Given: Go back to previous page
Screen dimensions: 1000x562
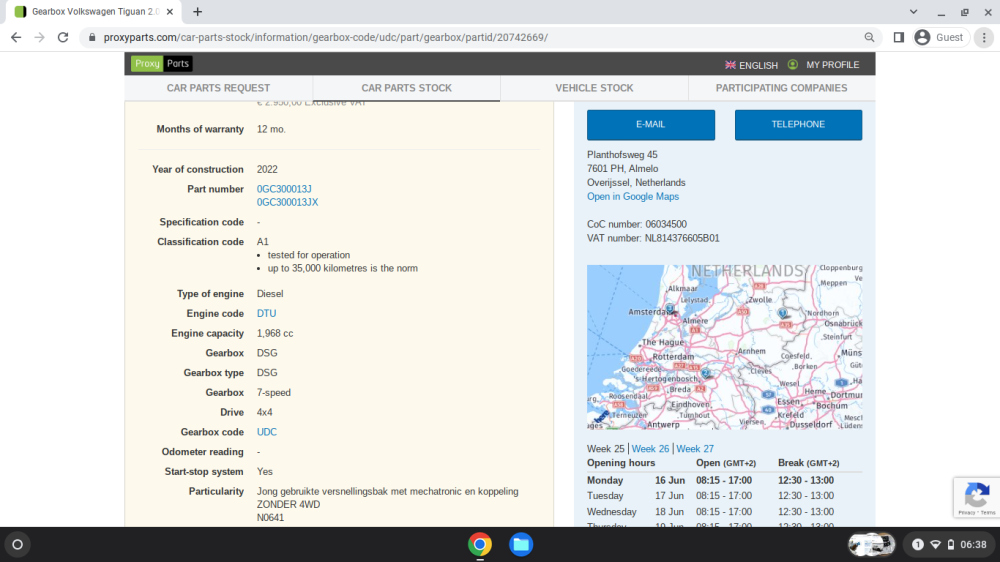Looking at the screenshot, I should click(16, 38).
